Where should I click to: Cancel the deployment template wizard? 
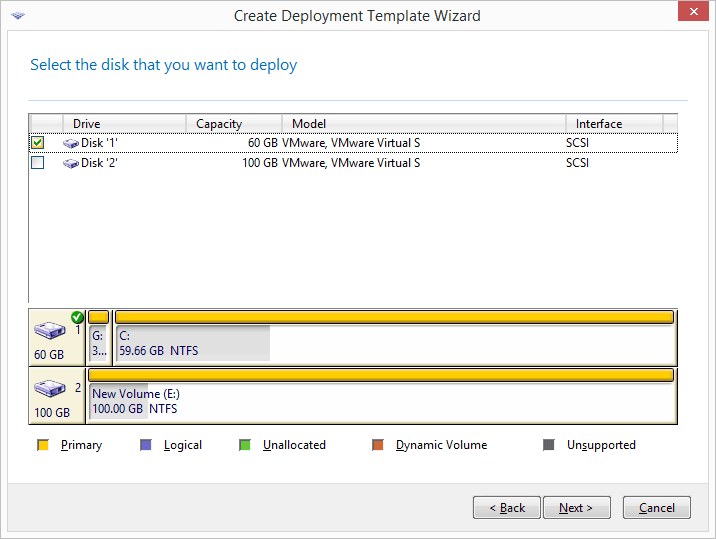tap(657, 507)
